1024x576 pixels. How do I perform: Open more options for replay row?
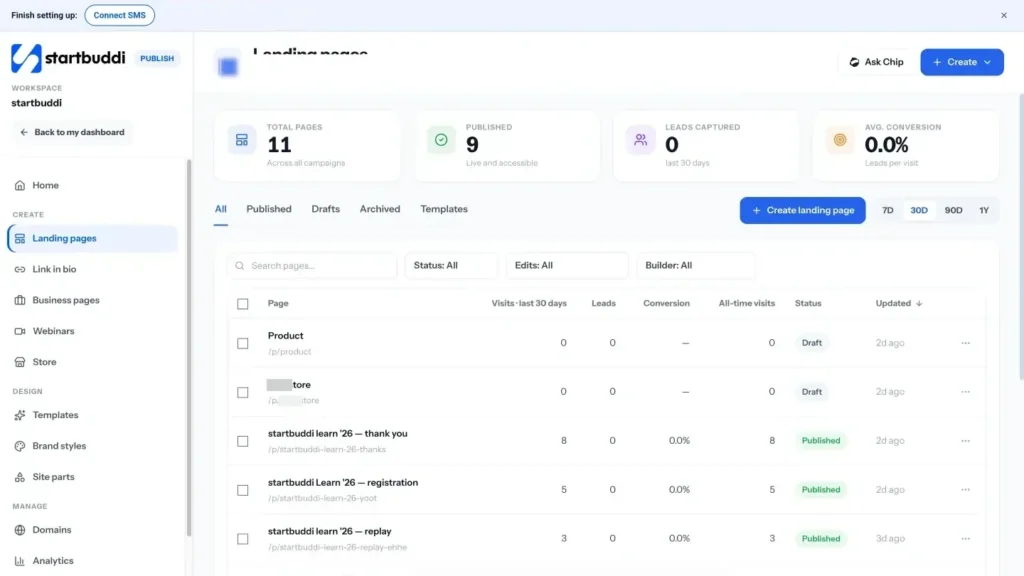(965, 539)
